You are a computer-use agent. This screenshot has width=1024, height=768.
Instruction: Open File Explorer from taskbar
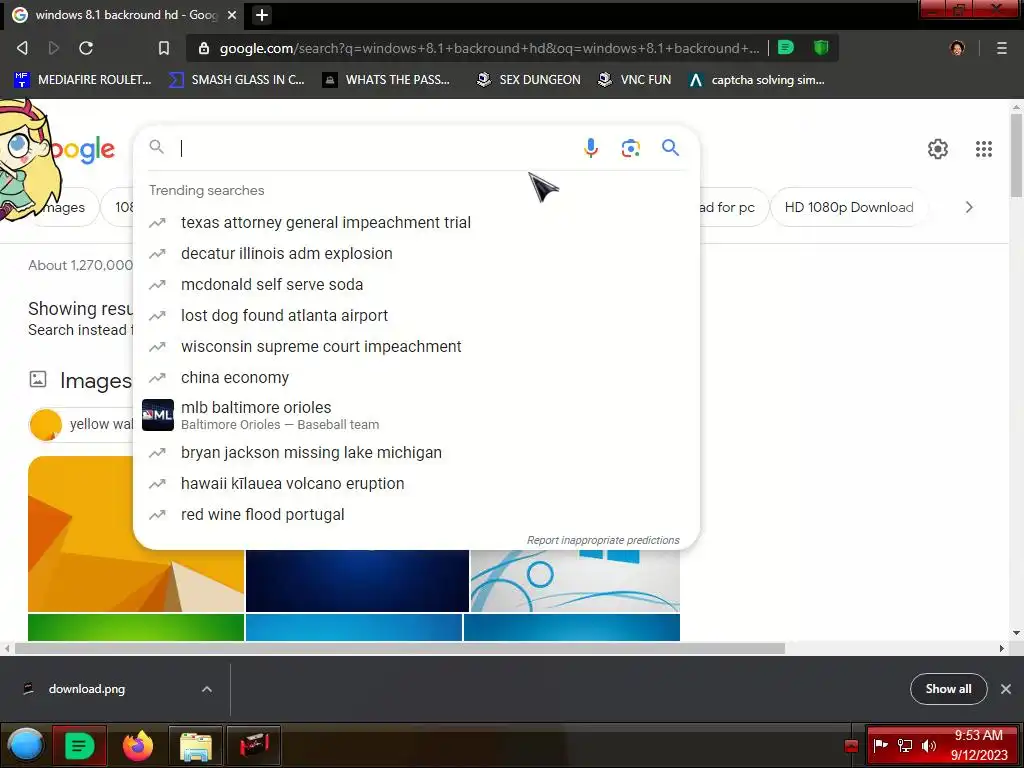195,745
